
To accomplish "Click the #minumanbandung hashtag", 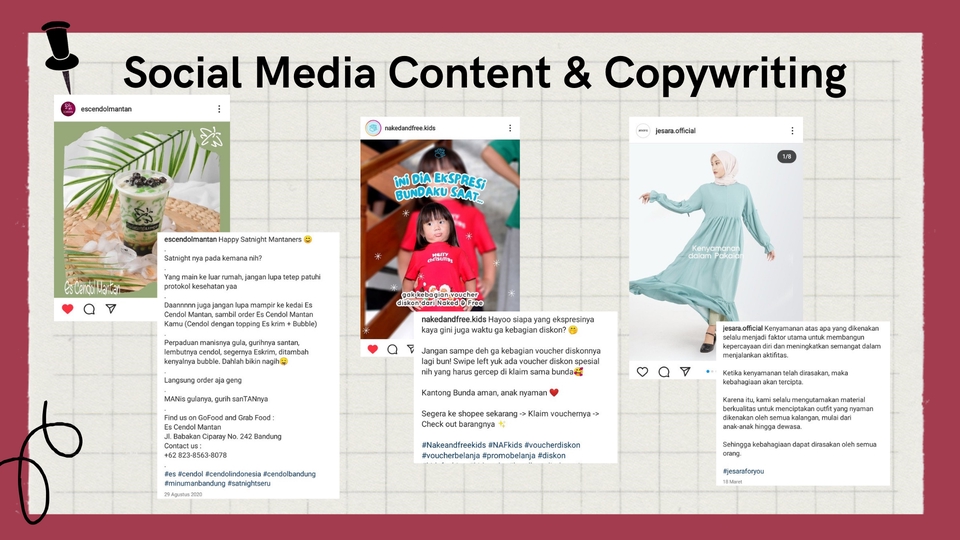I will 195,484.
